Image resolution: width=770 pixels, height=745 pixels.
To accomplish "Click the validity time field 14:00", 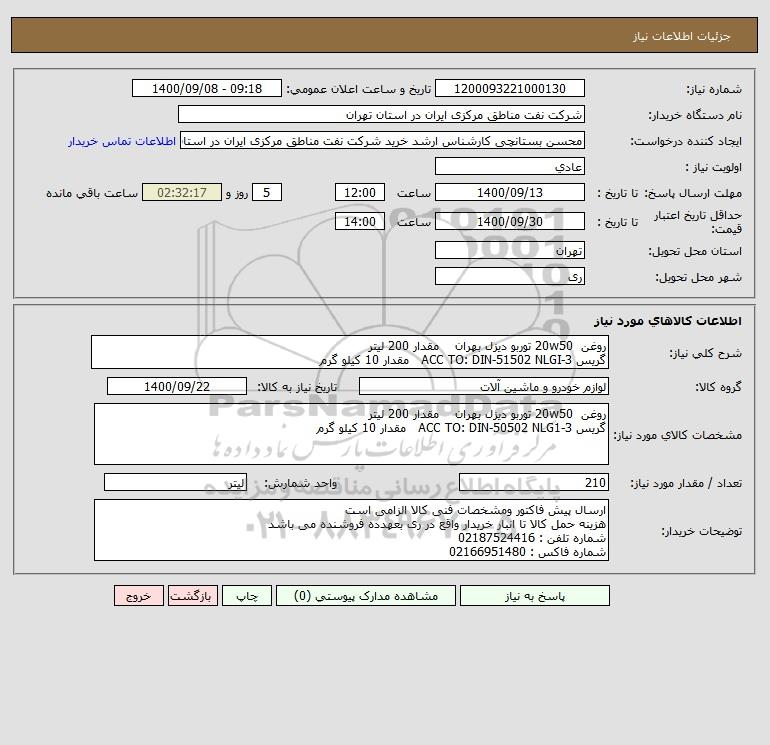I will click(359, 221).
